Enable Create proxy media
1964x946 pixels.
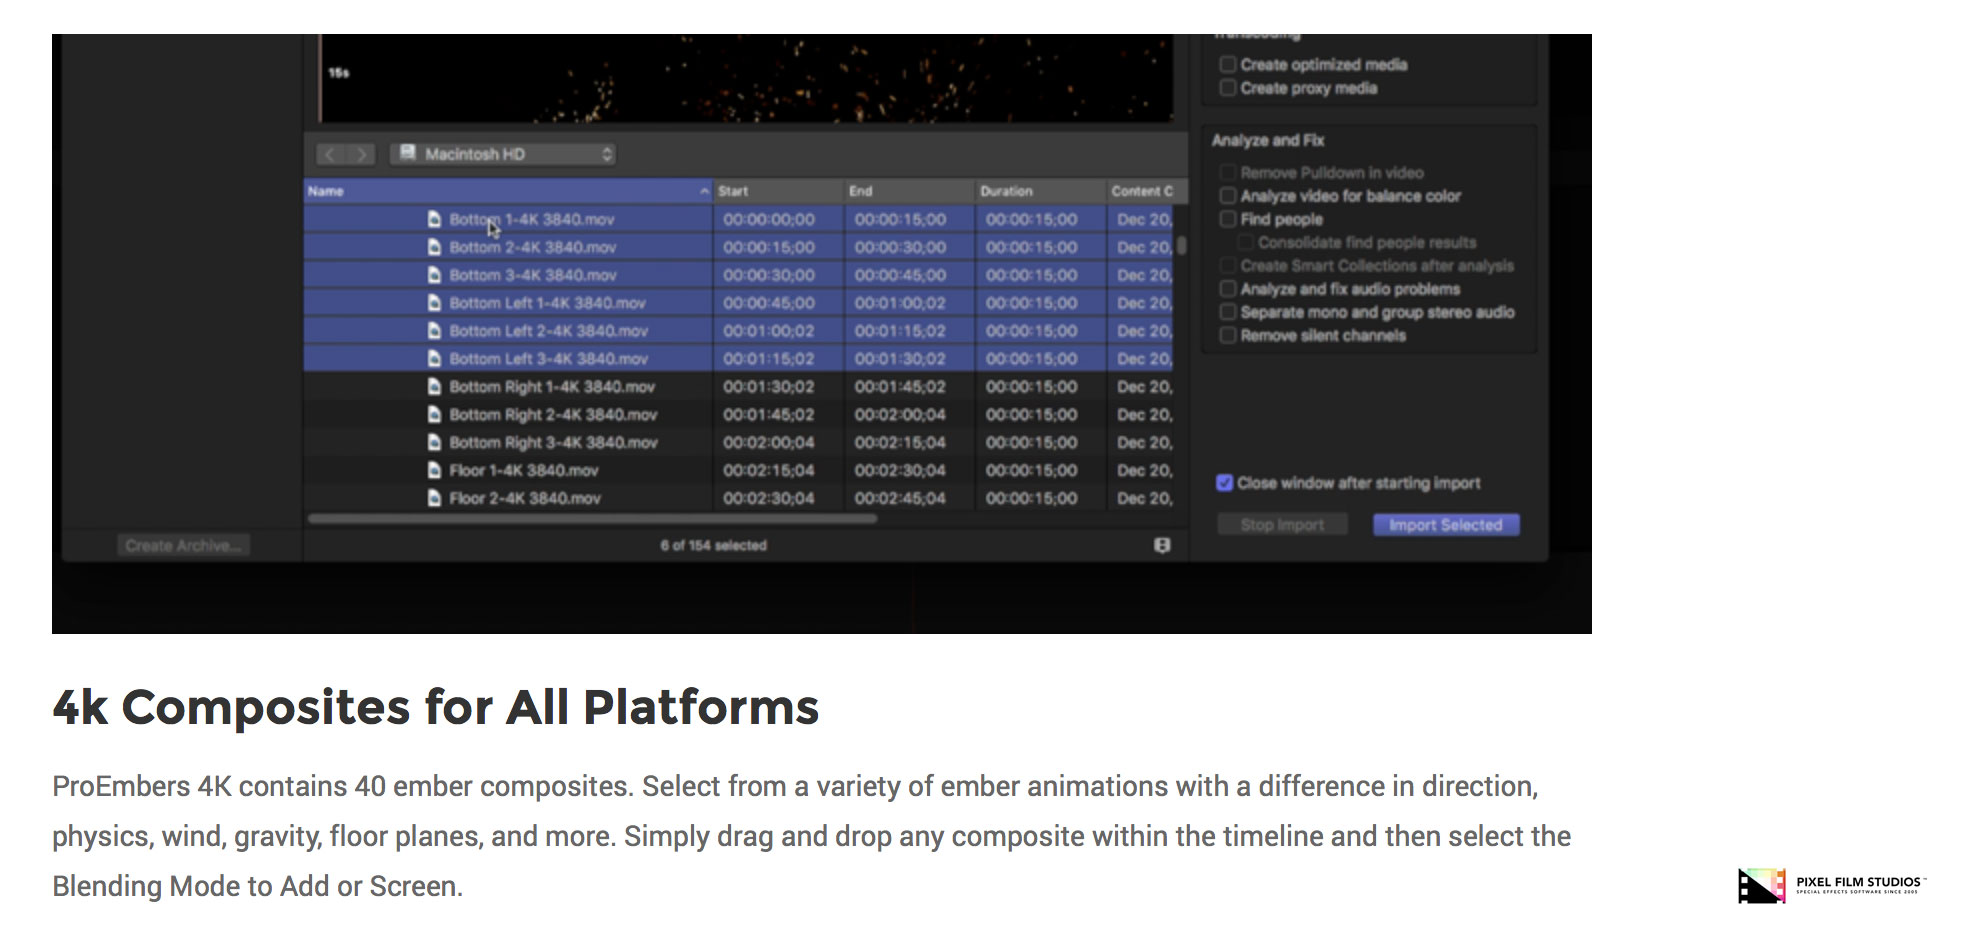pos(1228,88)
